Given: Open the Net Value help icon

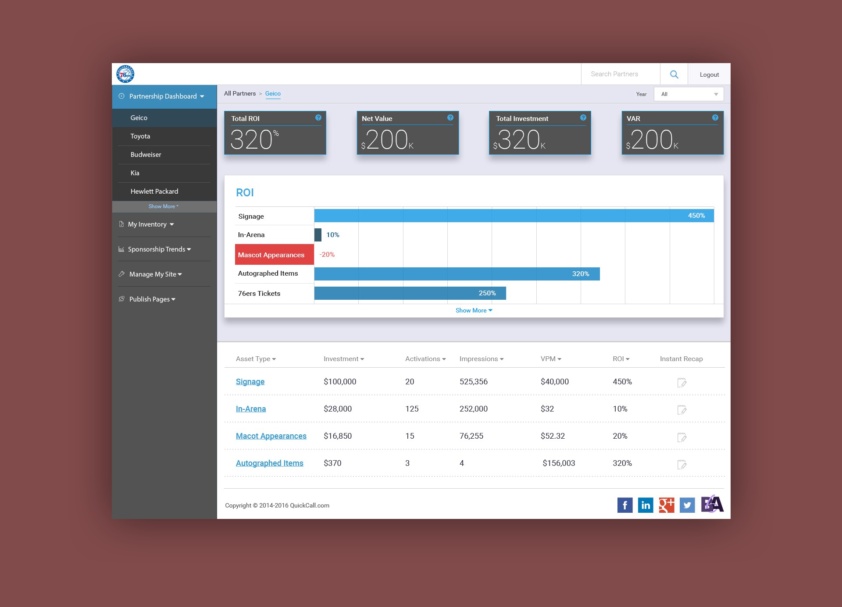Looking at the screenshot, I should [450, 118].
